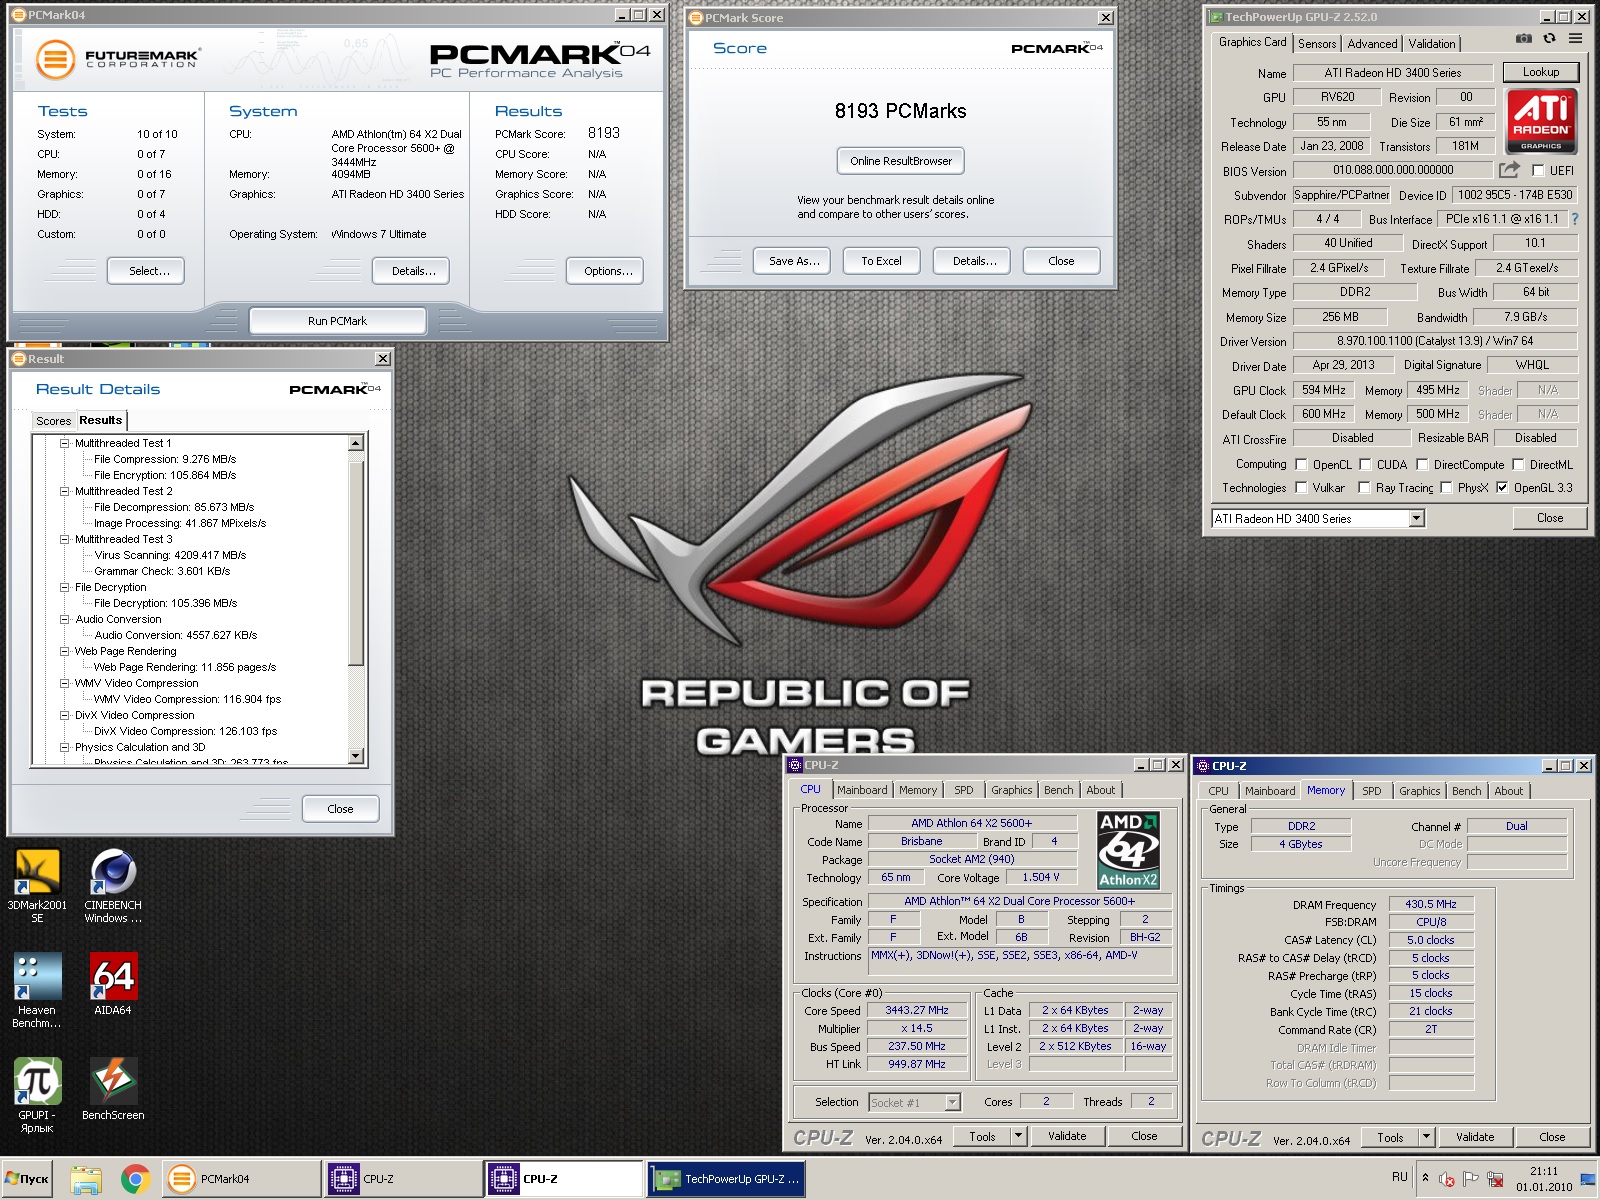Take a GPU-Z screenshot with camera icon
1600x1200 pixels.
coord(1523,39)
